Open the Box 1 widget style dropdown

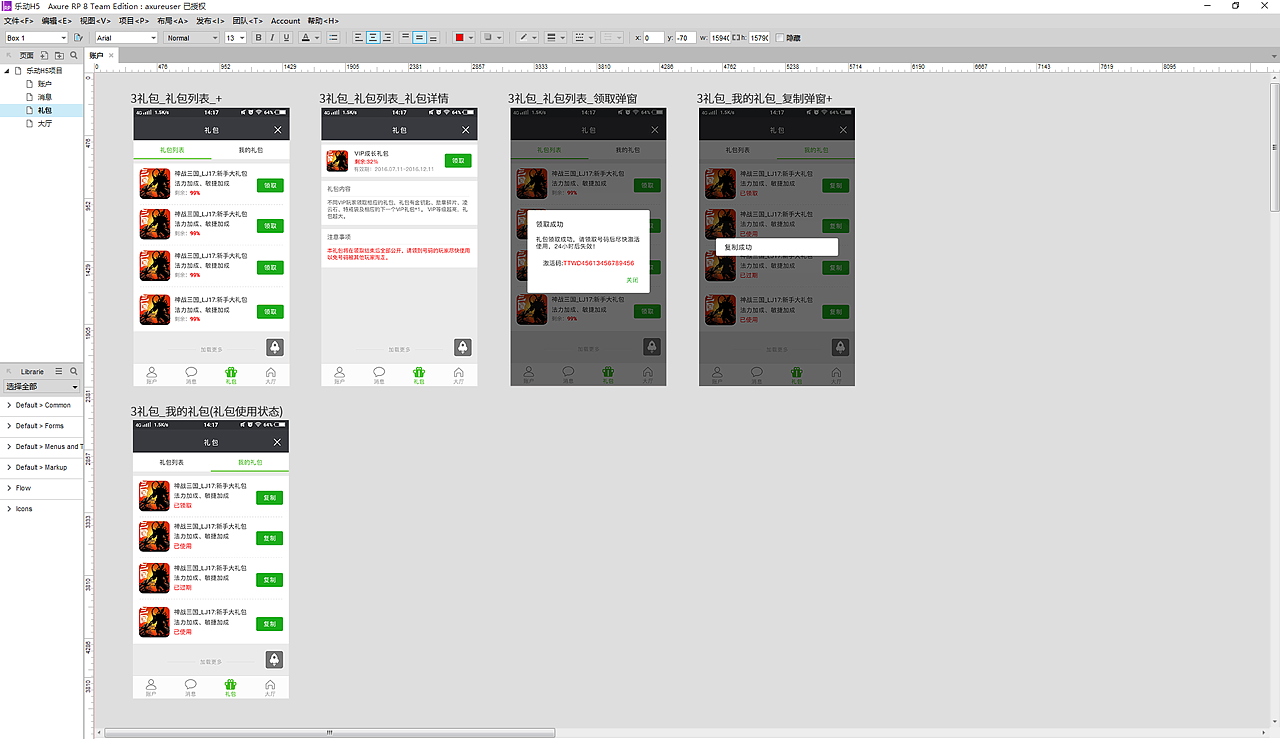36,38
